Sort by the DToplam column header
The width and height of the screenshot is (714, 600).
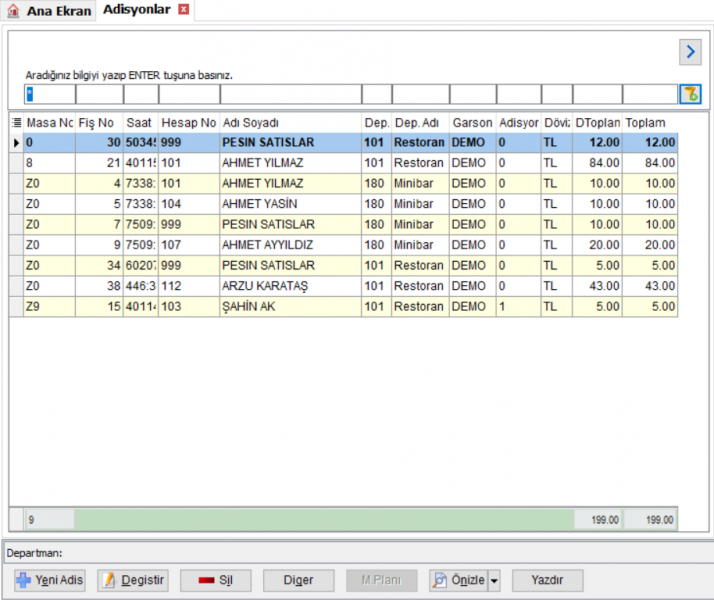click(597, 122)
